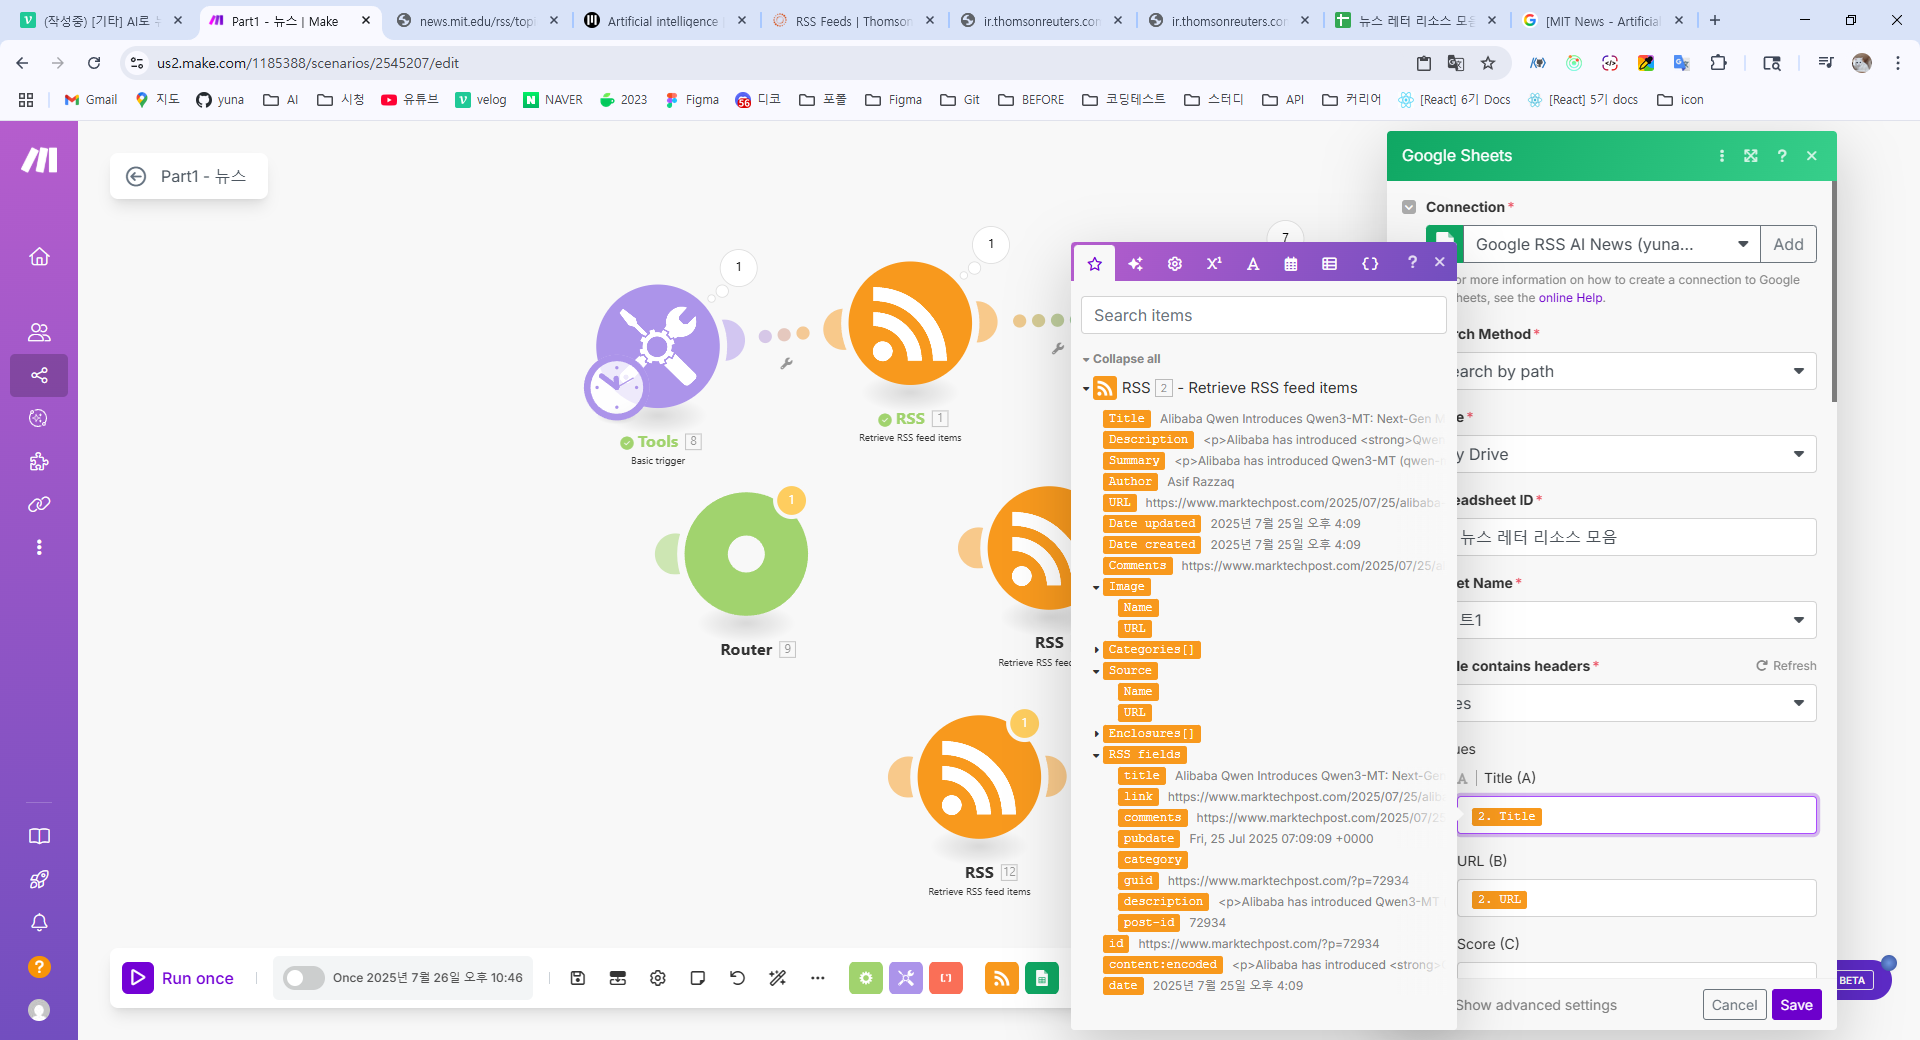Open Table contains headers dropdown
Screen dimensions: 1920x1040
pyautogui.click(x=1635, y=703)
